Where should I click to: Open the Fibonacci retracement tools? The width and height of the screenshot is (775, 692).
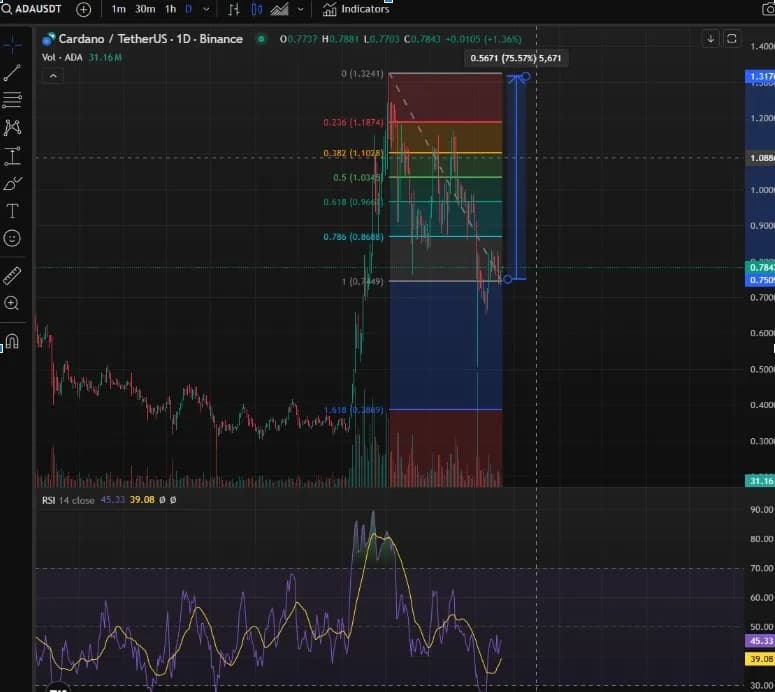12,100
